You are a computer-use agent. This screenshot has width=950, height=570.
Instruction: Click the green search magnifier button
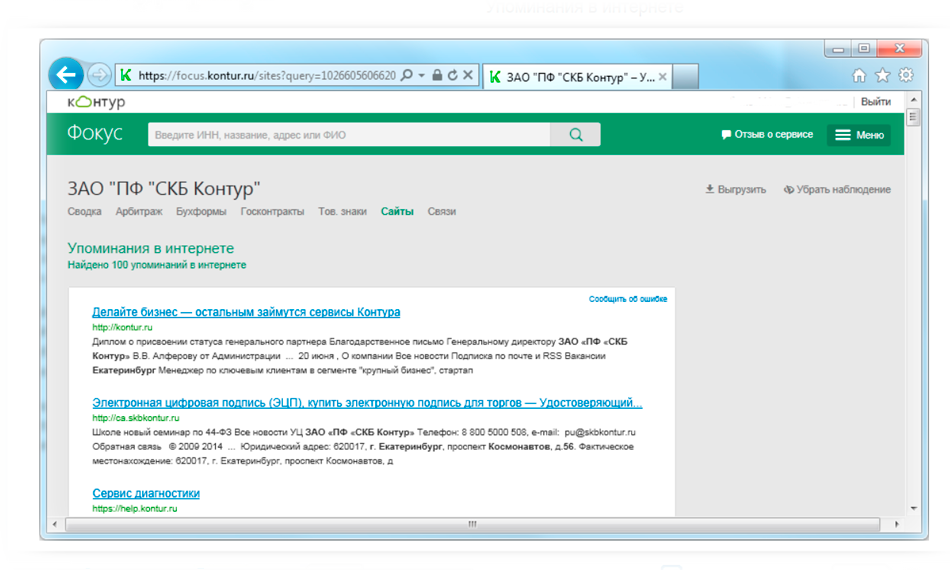tap(575, 135)
